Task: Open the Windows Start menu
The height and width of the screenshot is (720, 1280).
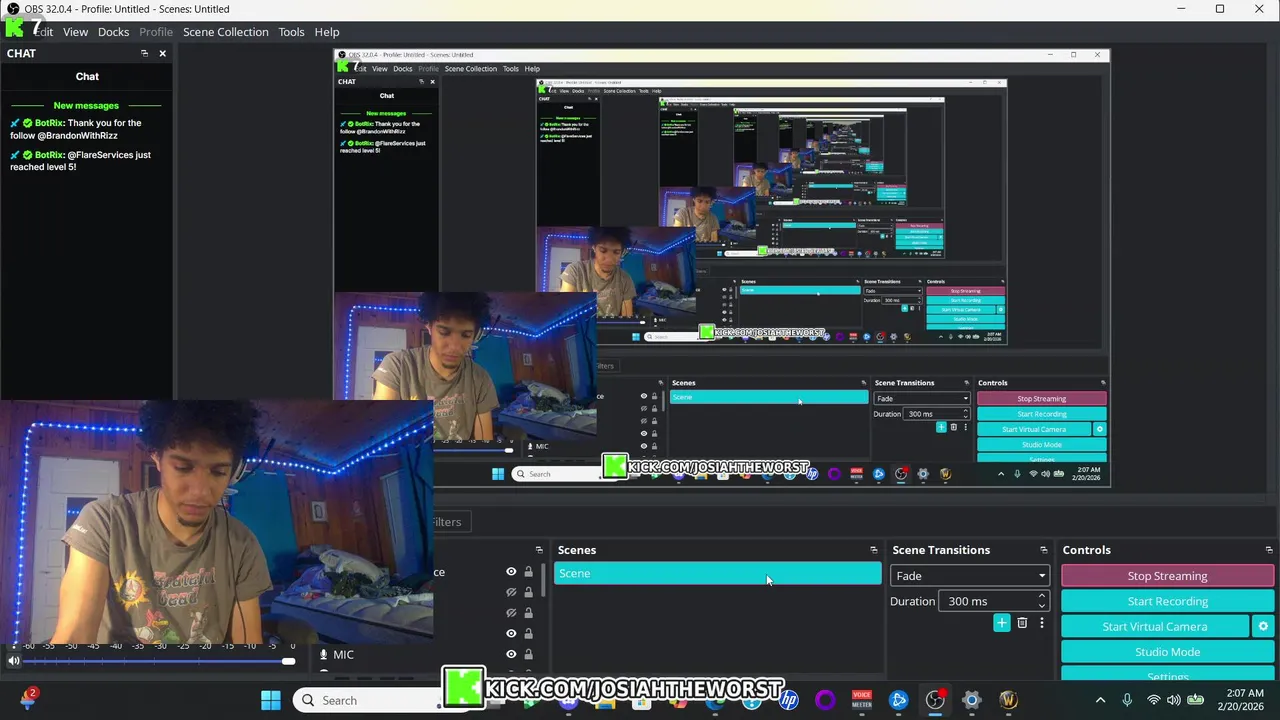Action: 271,700
